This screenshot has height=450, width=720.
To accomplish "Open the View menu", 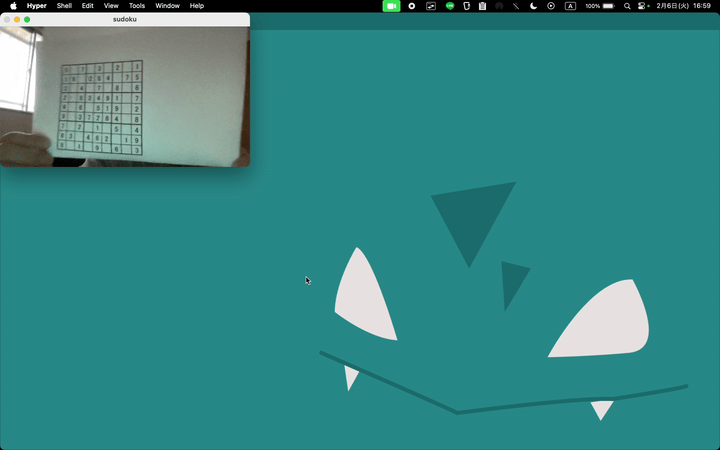I will pyautogui.click(x=111, y=6).
